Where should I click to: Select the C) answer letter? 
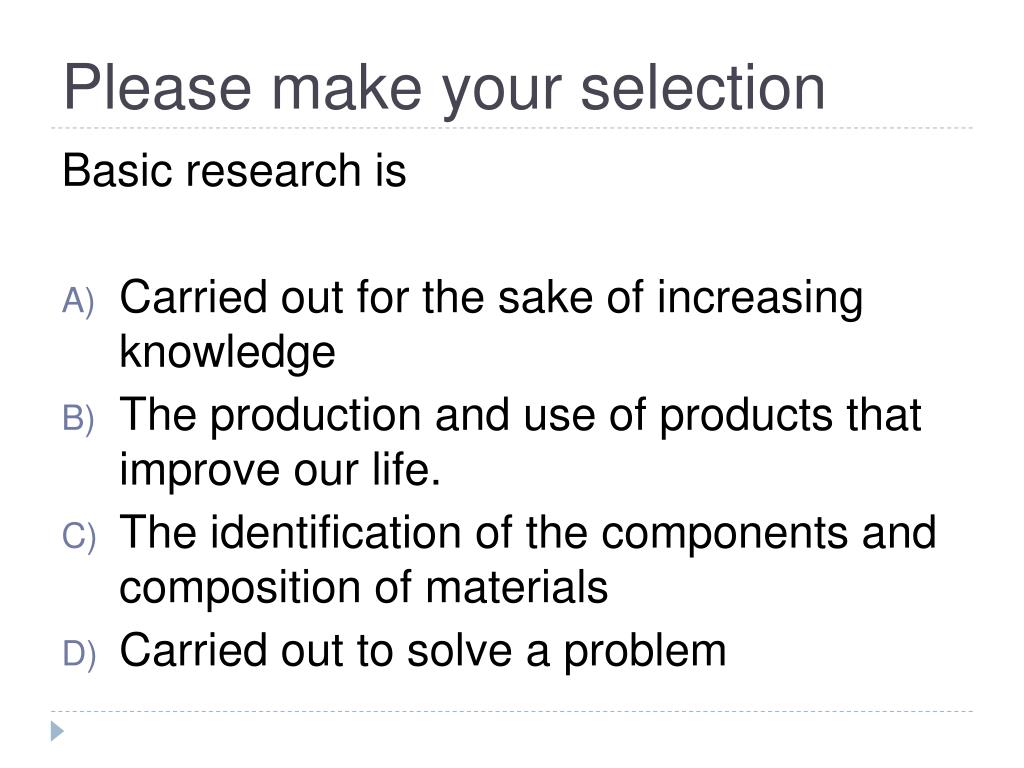pos(78,537)
